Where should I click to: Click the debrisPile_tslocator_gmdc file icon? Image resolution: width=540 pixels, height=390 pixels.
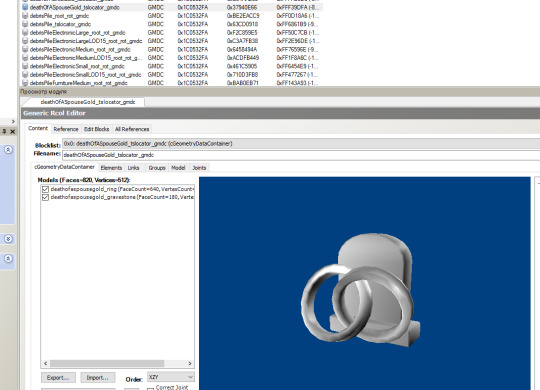[x=25, y=24]
